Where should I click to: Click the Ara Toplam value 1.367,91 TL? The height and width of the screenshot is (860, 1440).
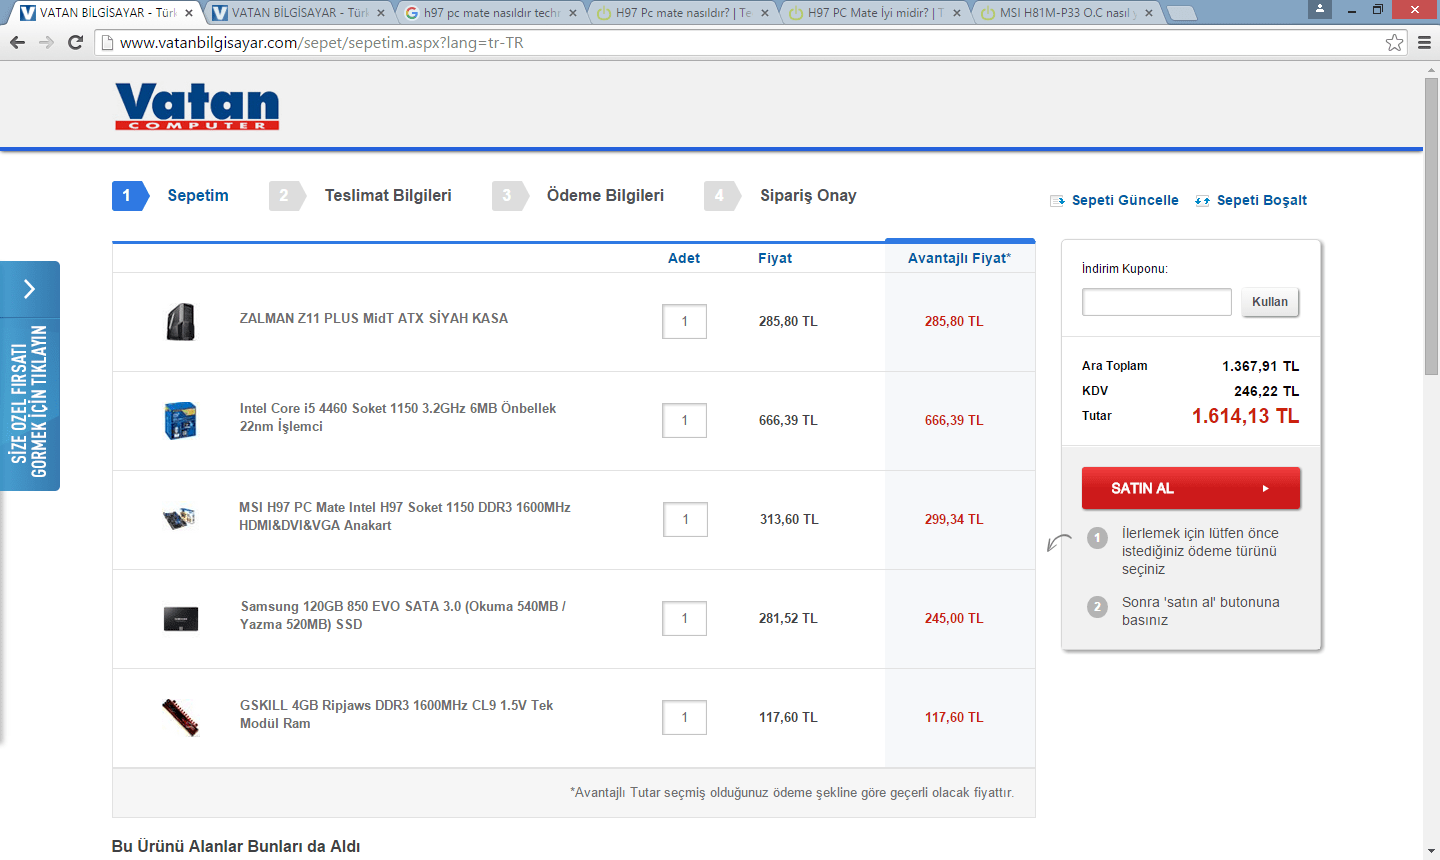1261,366
